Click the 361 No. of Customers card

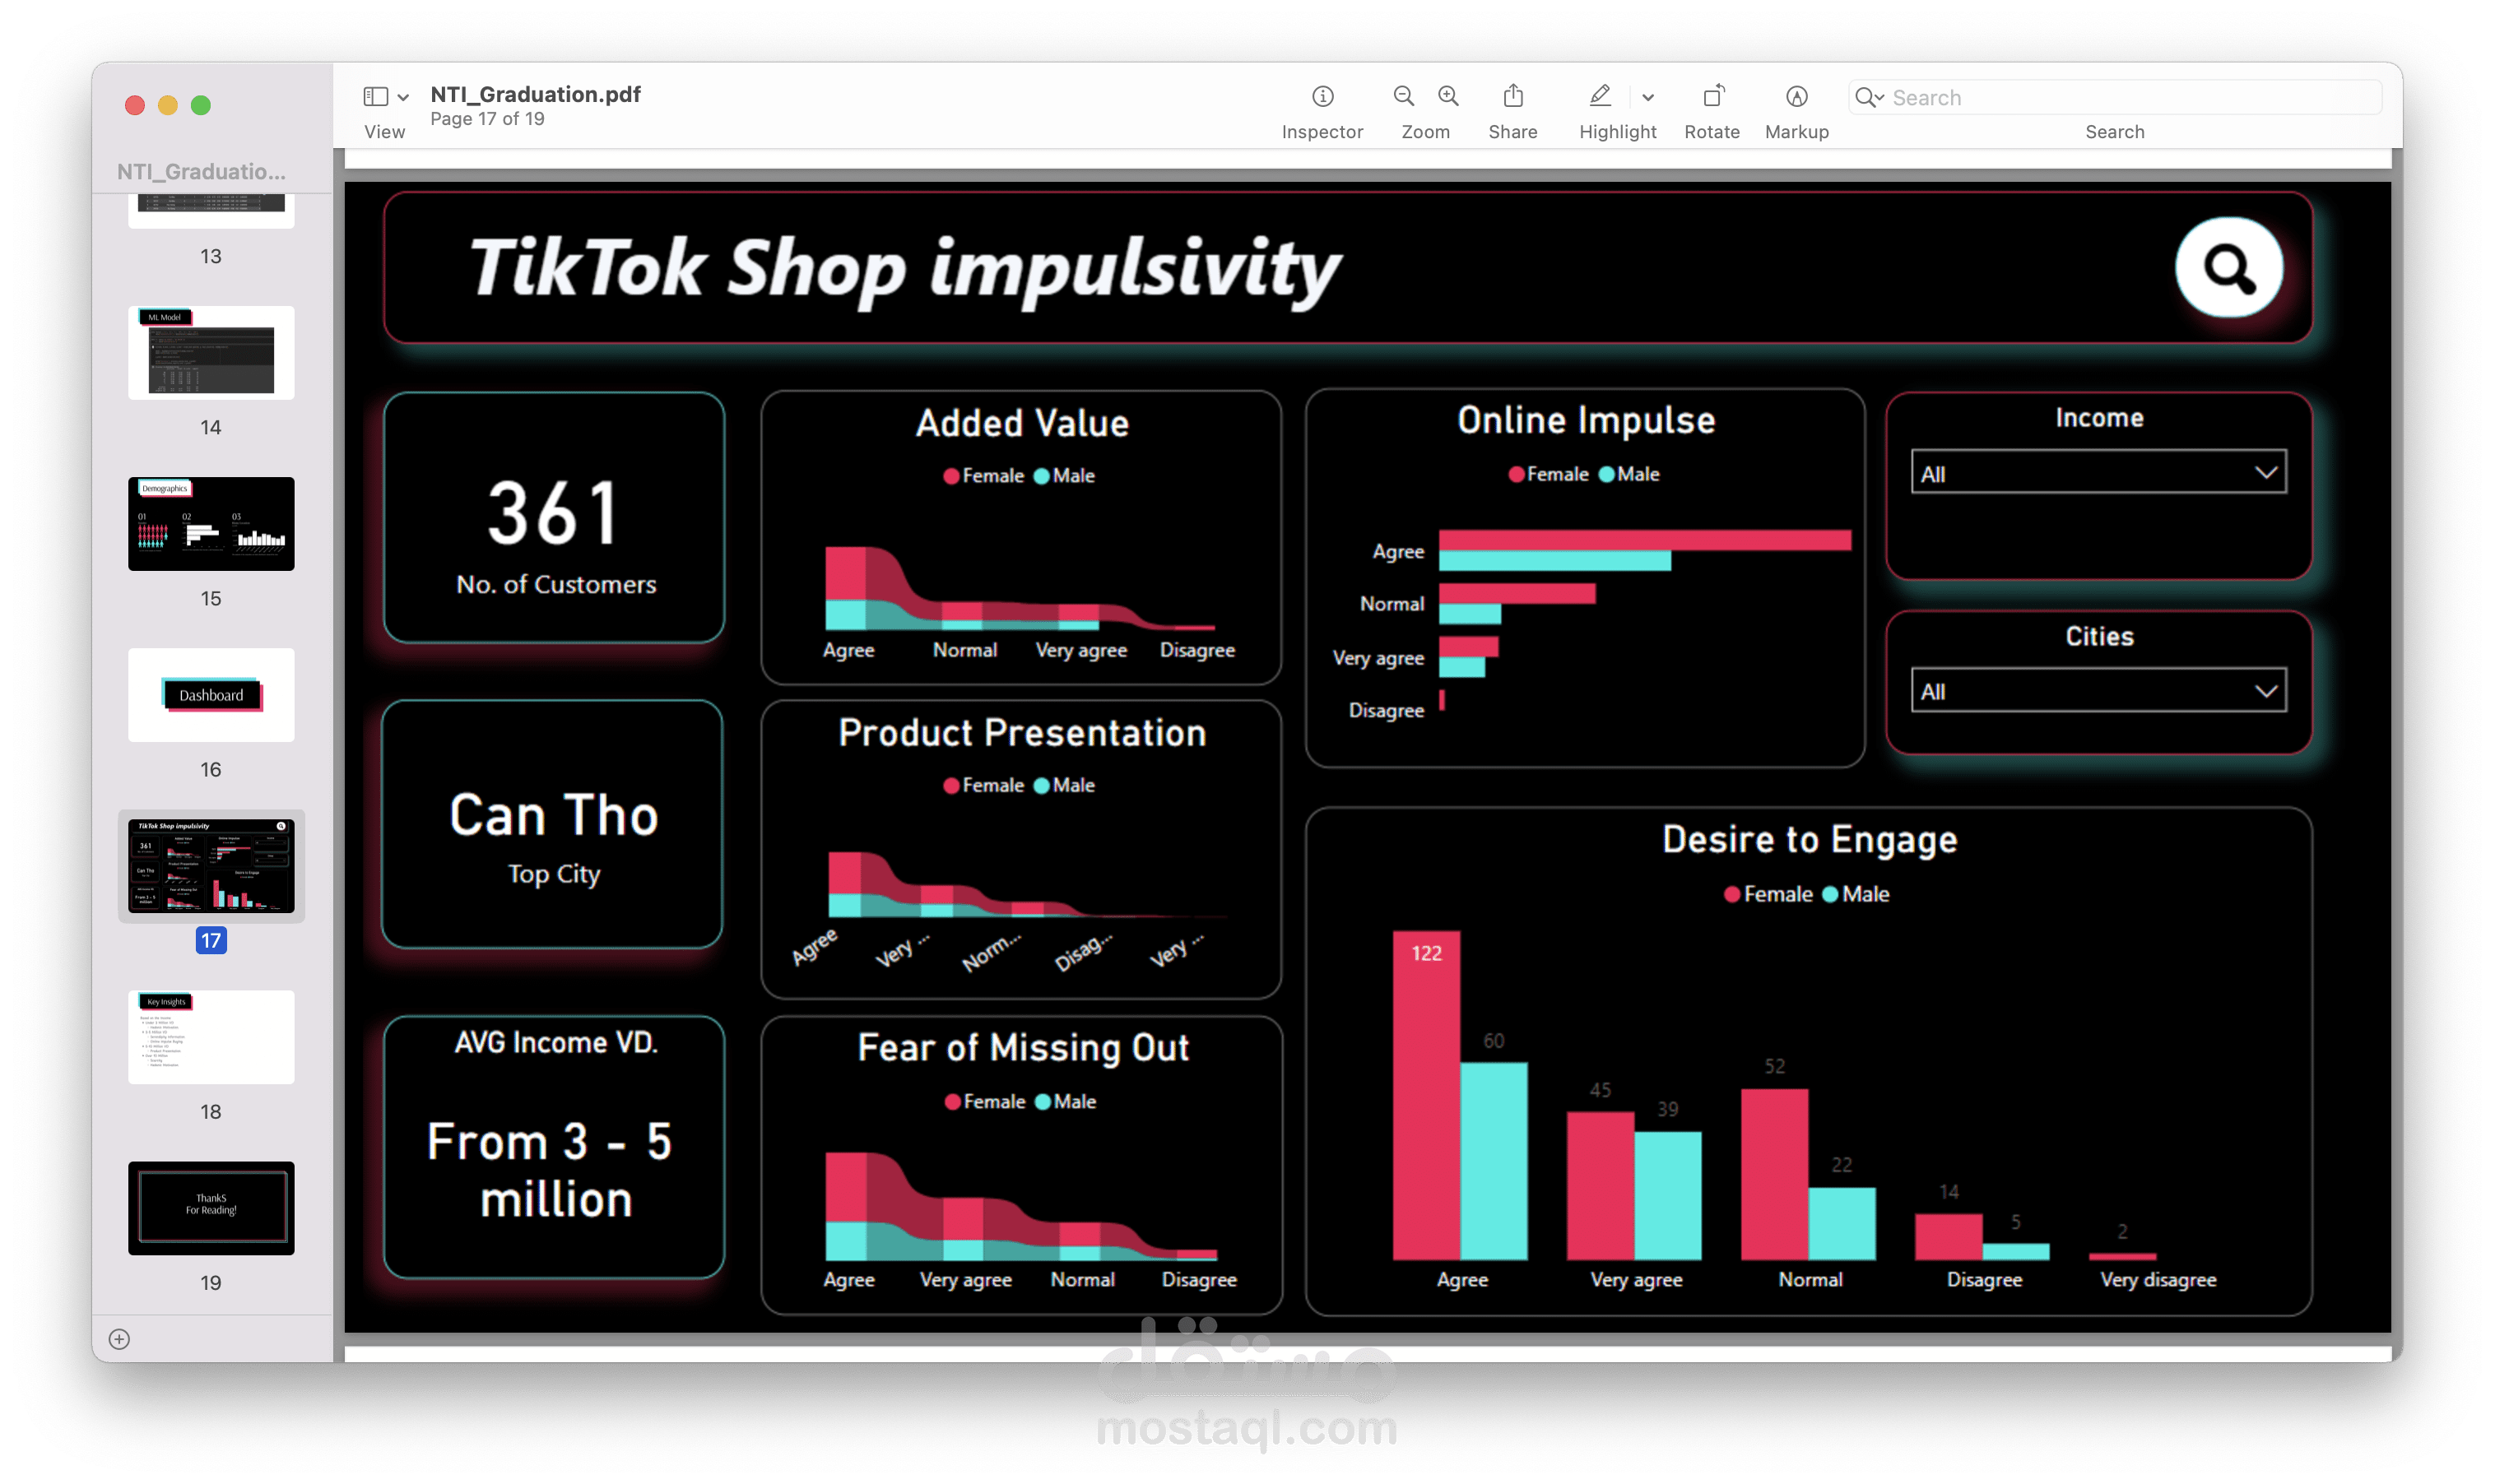(x=554, y=517)
